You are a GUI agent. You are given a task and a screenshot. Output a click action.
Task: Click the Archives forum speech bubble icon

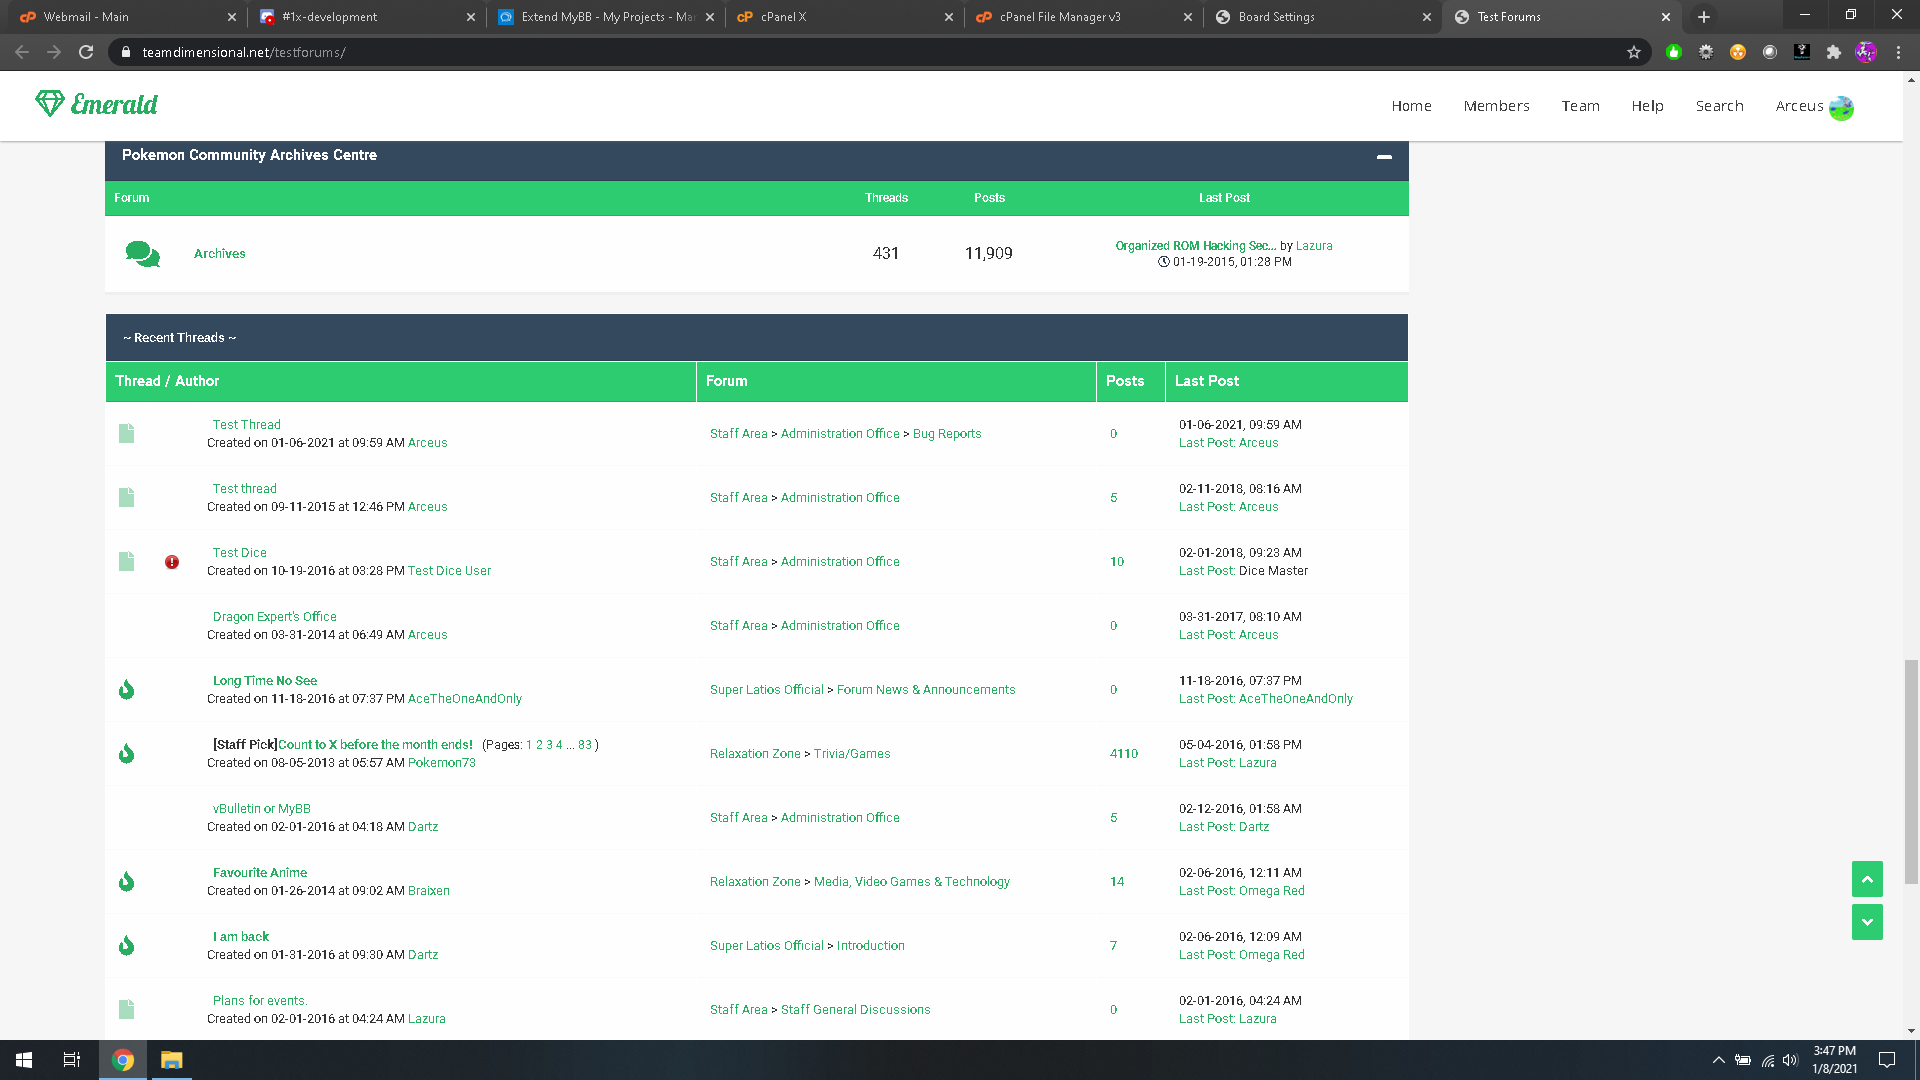pos(142,254)
